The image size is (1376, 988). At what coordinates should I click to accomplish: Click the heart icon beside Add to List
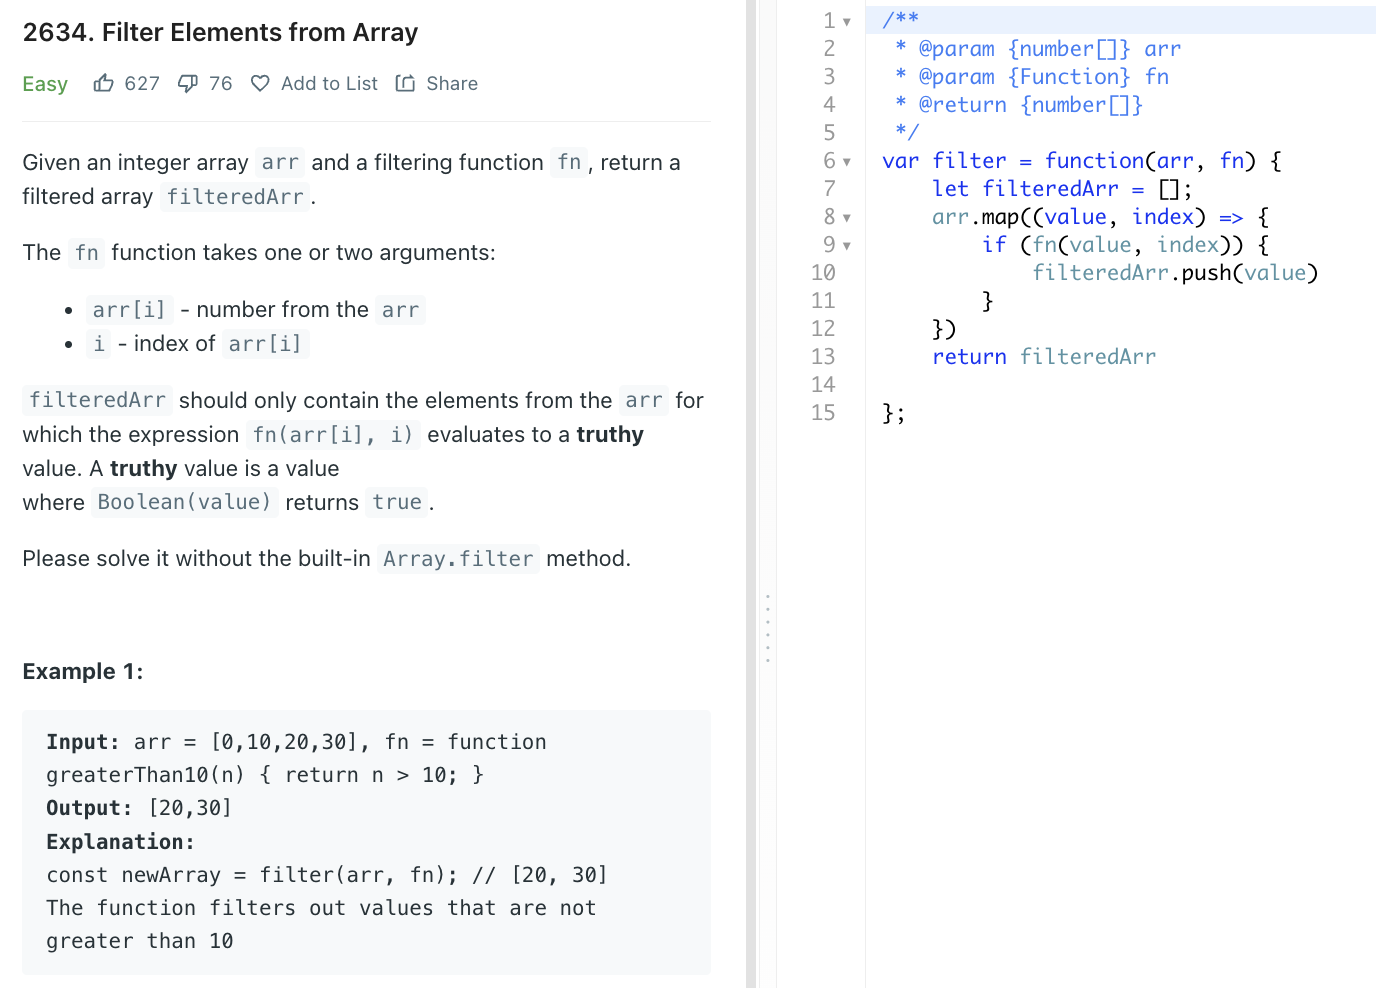259,83
